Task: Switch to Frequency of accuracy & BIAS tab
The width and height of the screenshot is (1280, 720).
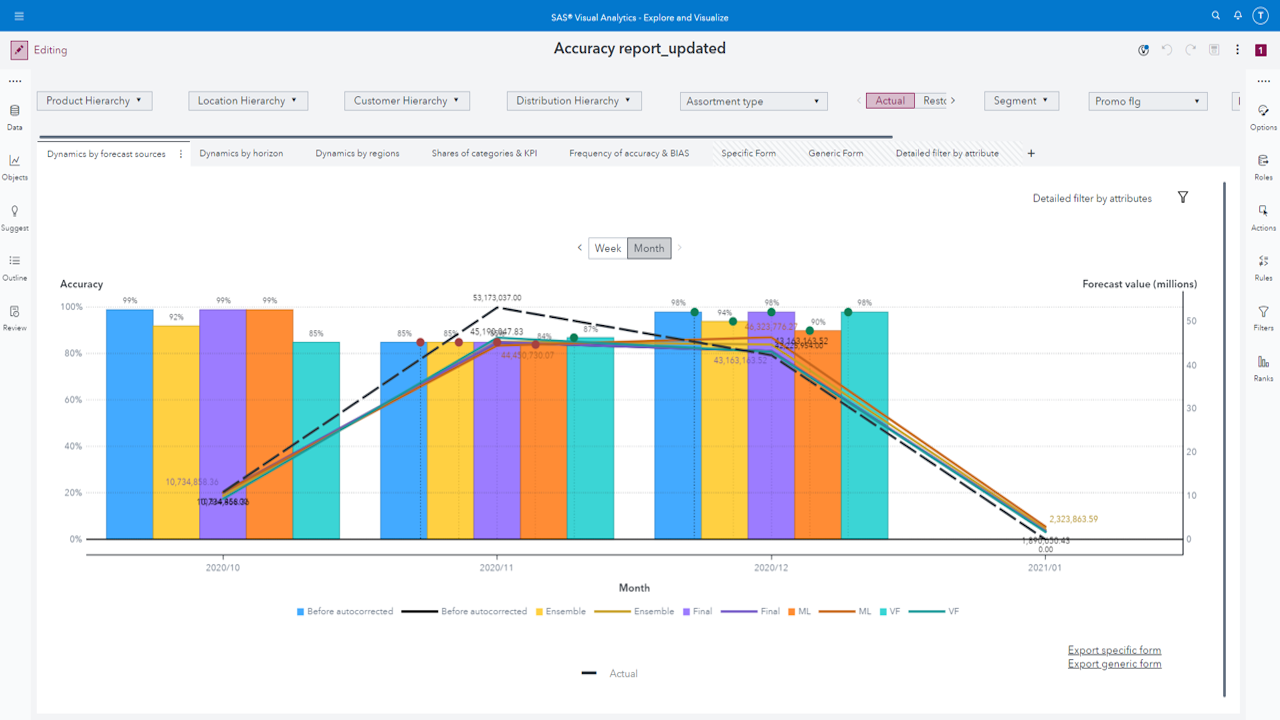Action: (629, 154)
